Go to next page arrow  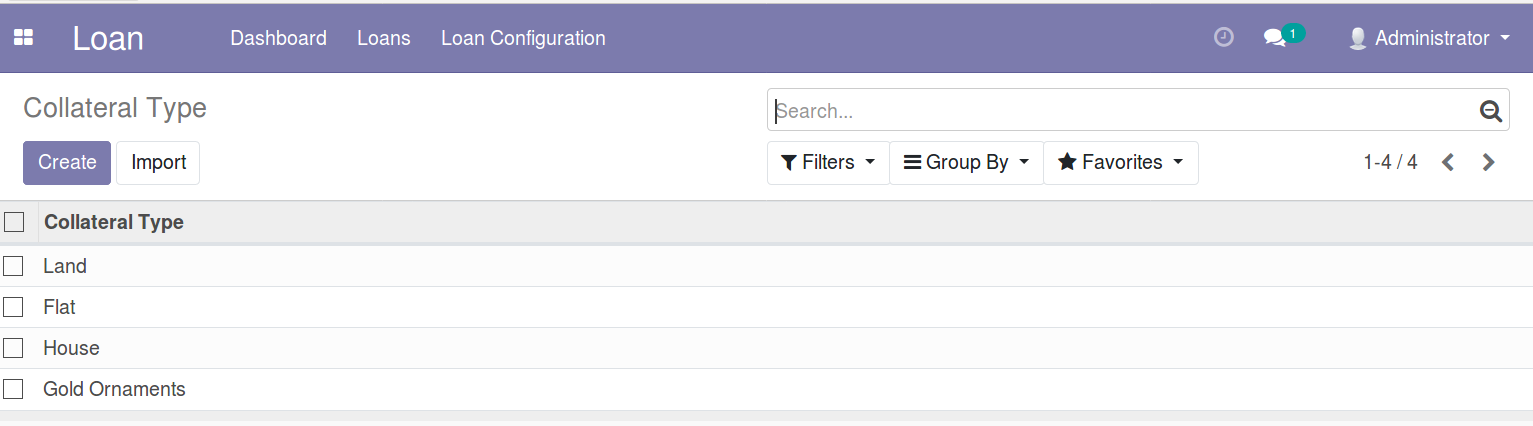click(1488, 162)
